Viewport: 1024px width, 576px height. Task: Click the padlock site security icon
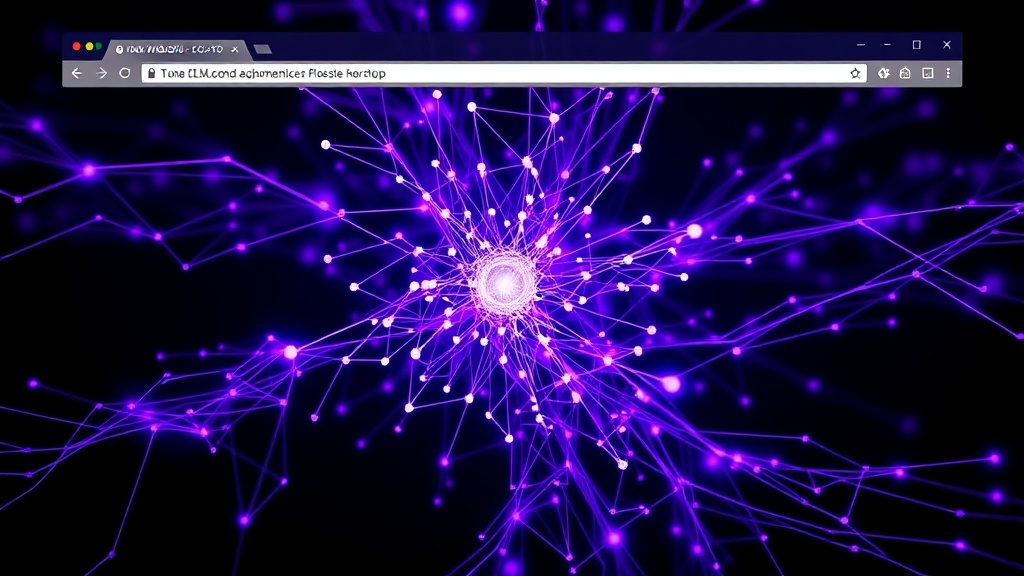click(x=152, y=73)
